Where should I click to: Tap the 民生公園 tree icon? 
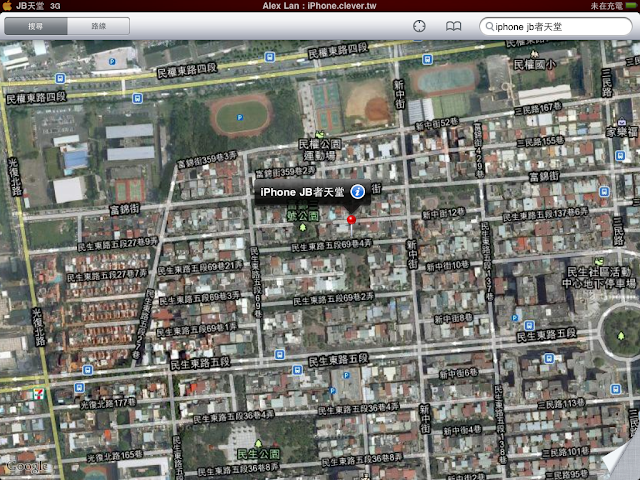coord(258,443)
